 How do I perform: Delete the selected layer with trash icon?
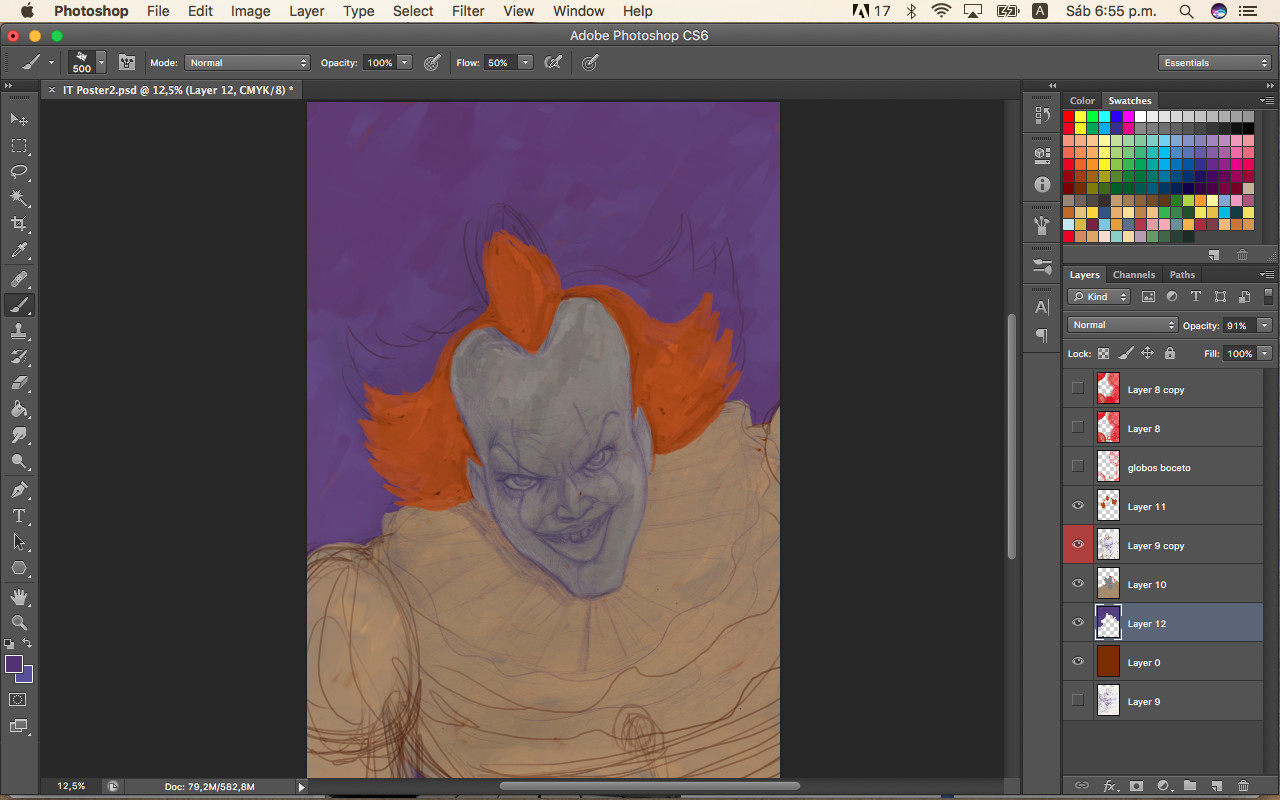(x=1244, y=787)
